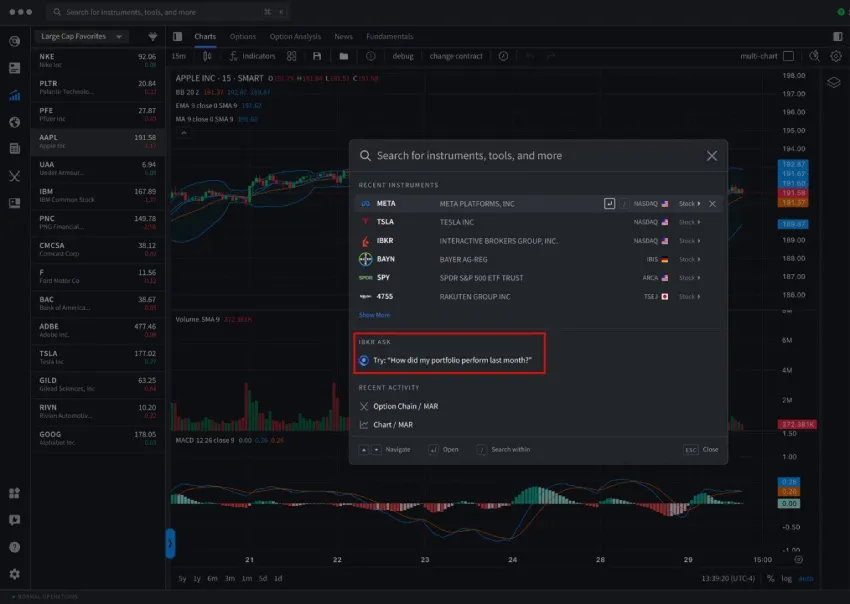Click the change contract button

pos(456,56)
